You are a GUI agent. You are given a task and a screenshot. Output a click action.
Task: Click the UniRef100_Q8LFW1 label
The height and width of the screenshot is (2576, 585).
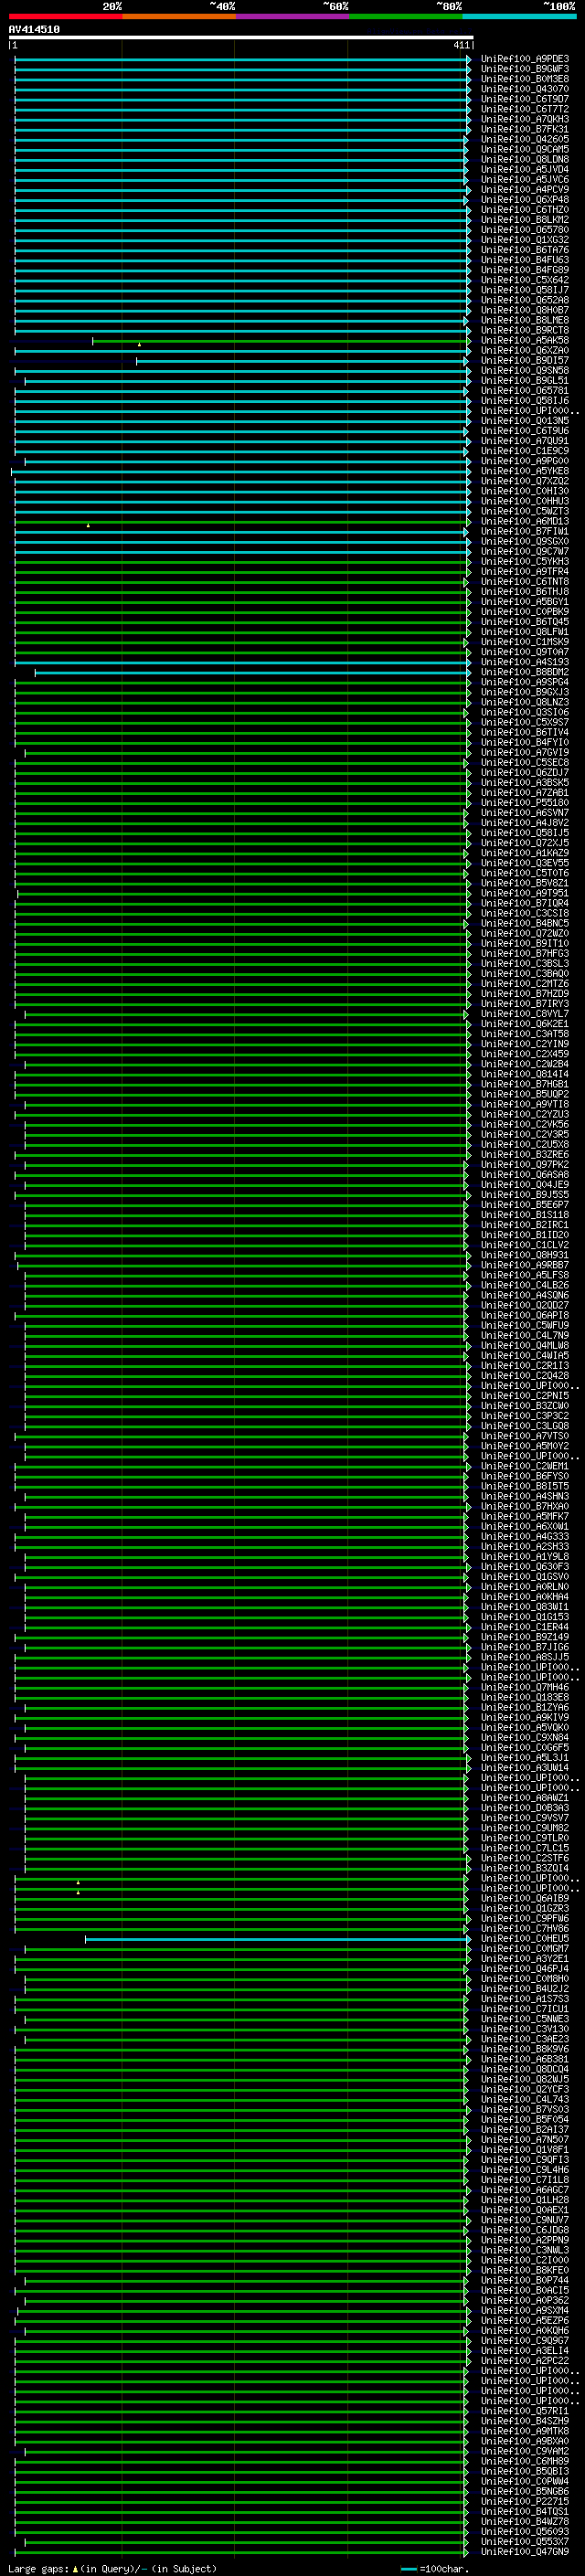tap(524, 632)
